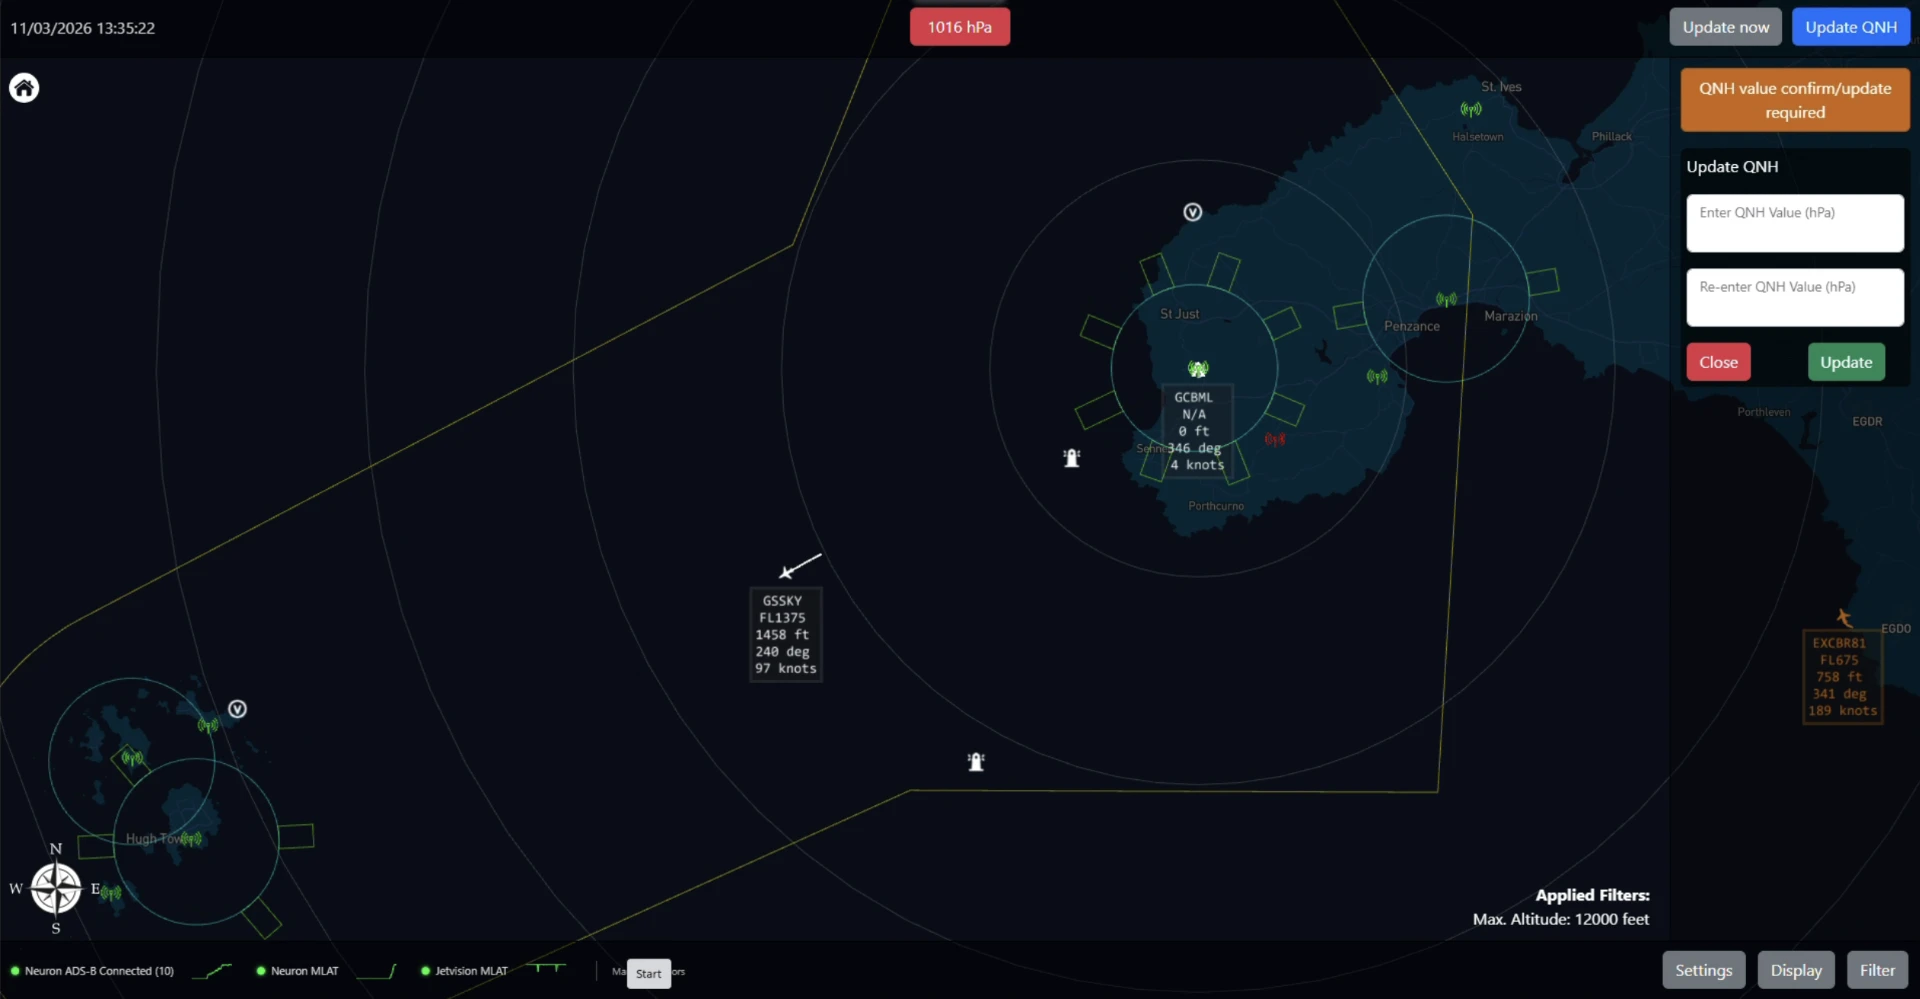
Task: Click the Neuron ADS-B signal graph
Action: point(212,971)
